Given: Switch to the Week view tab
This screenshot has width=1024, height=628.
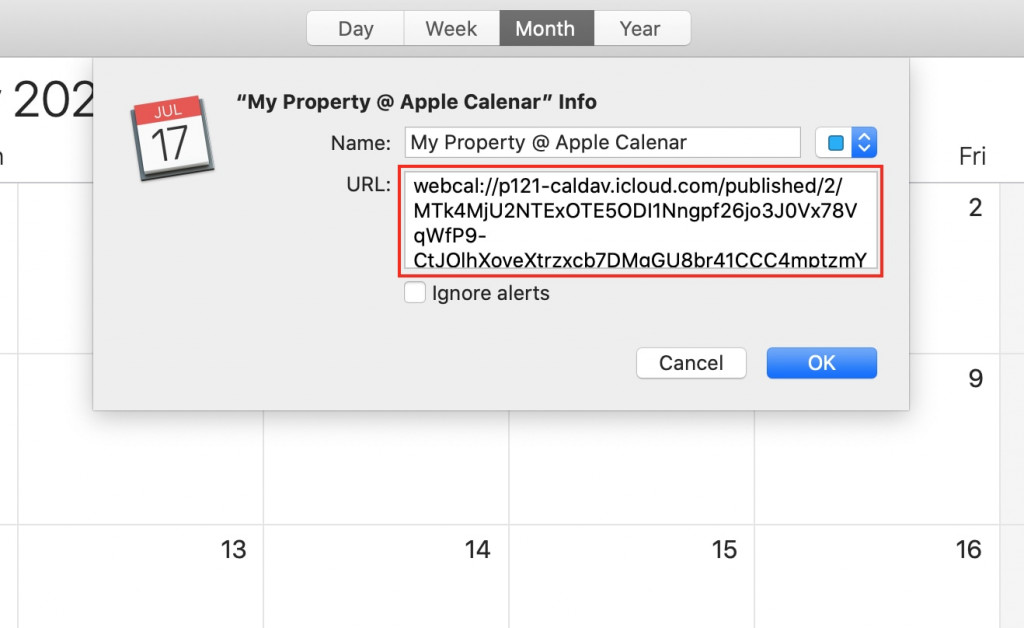Looking at the screenshot, I should [x=450, y=28].
